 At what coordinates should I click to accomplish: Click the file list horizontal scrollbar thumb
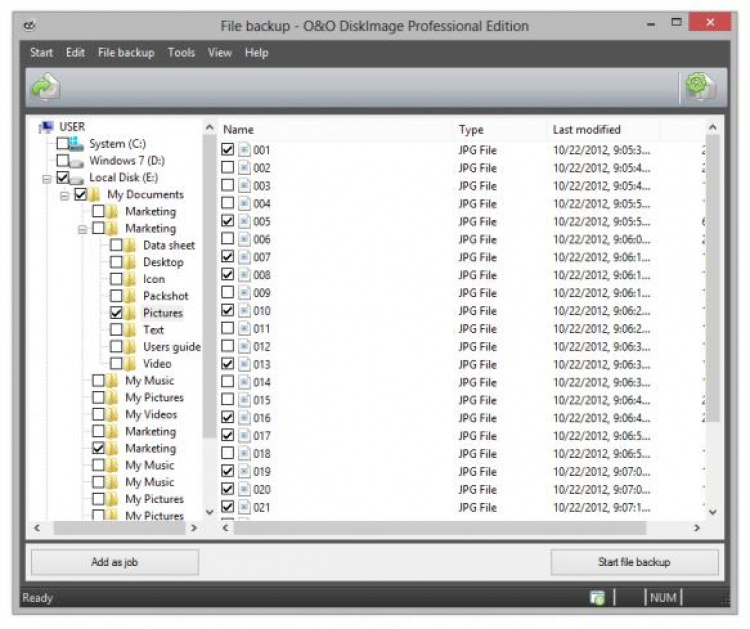[x=440, y=528]
